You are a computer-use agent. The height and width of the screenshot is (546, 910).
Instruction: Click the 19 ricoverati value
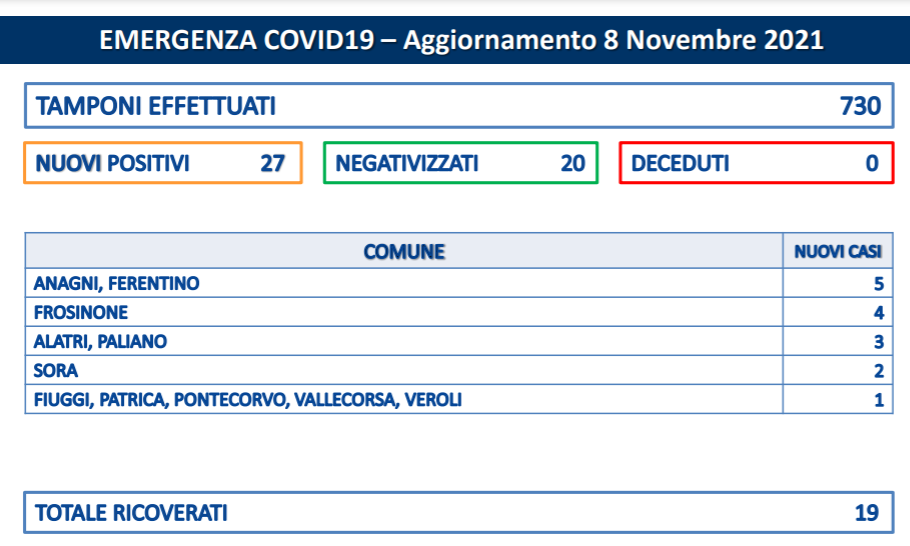[866, 513]
